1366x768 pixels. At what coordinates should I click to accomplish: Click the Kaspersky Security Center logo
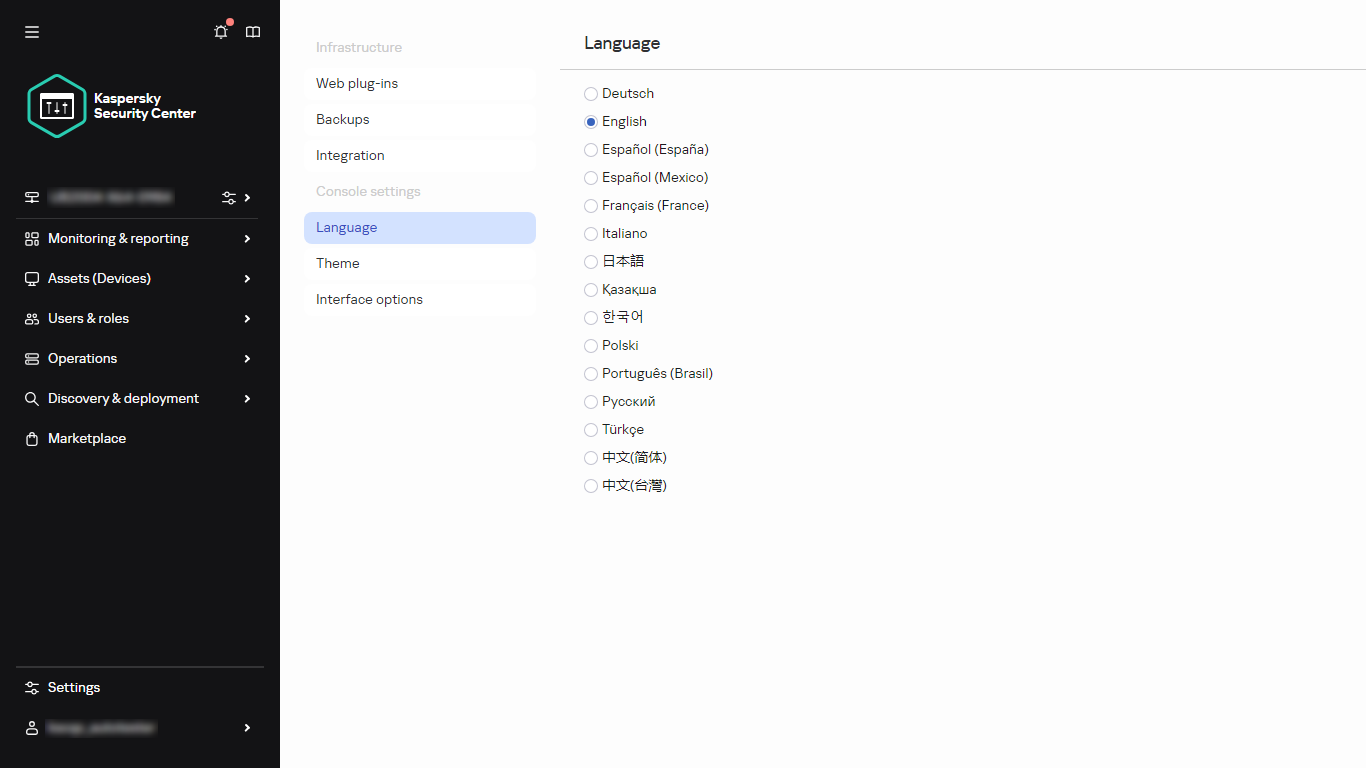56,105
